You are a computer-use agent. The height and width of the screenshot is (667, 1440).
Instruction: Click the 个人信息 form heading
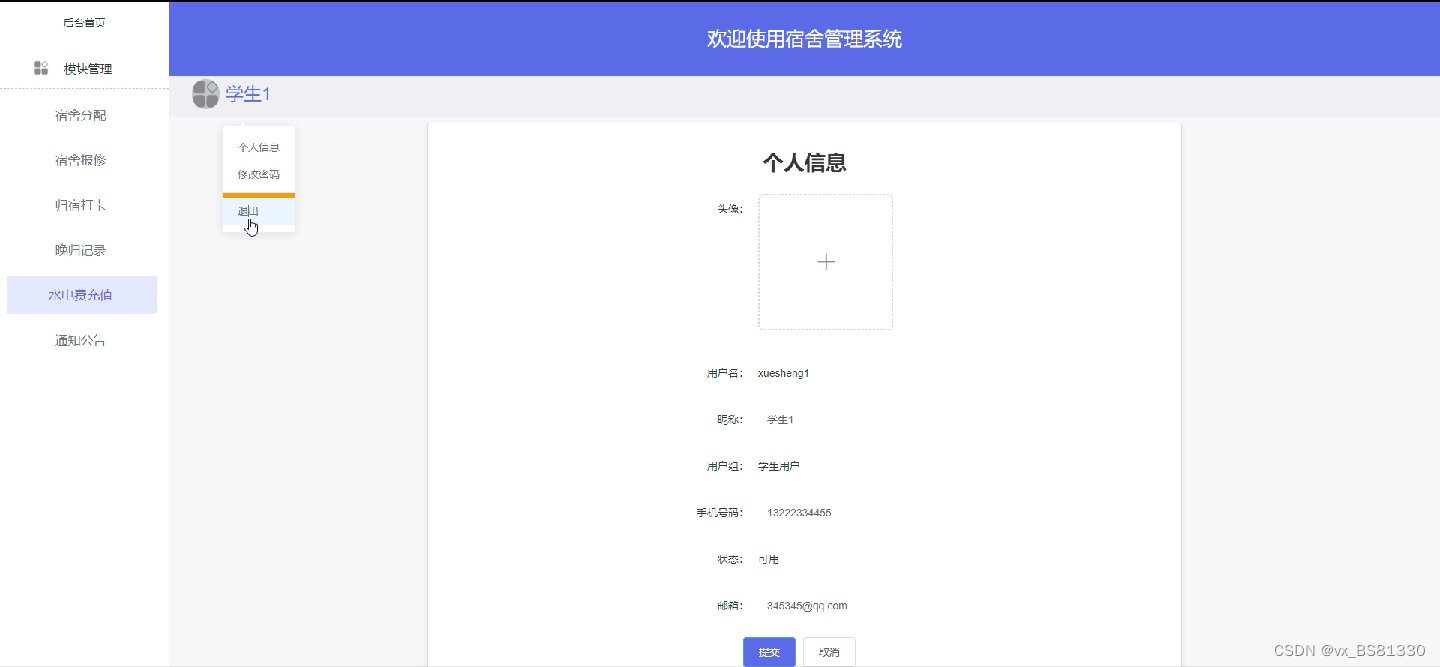click(x=805, y=163)
